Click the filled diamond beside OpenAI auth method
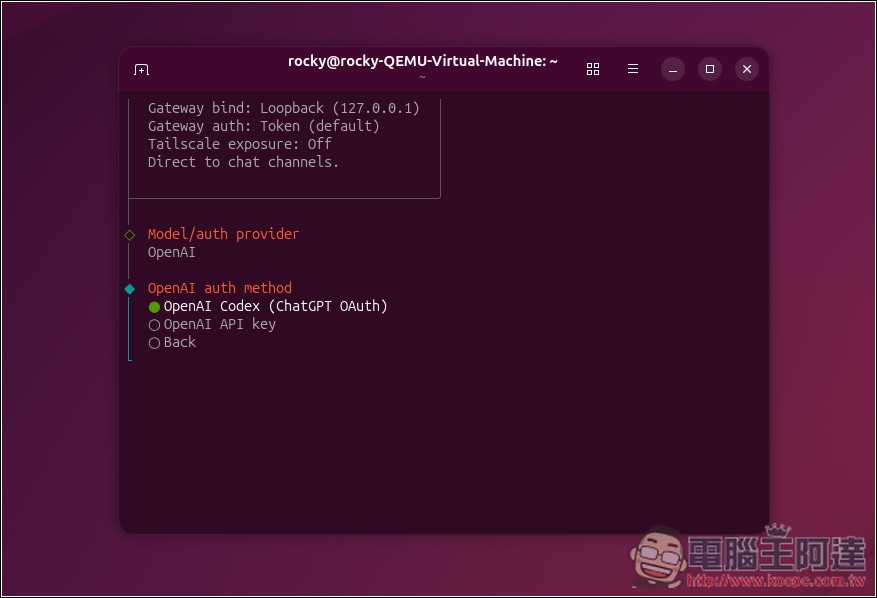This screenshot has height=598, width=877. (x=129, y=289)
